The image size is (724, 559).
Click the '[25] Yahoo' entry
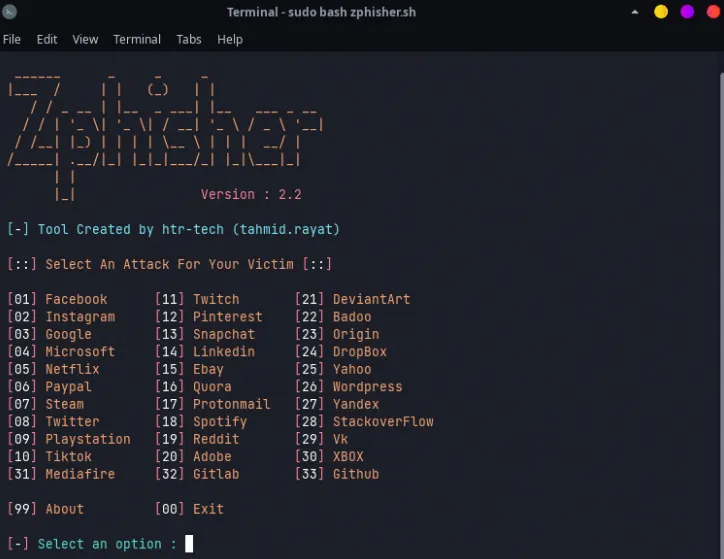tap(333, 369)
